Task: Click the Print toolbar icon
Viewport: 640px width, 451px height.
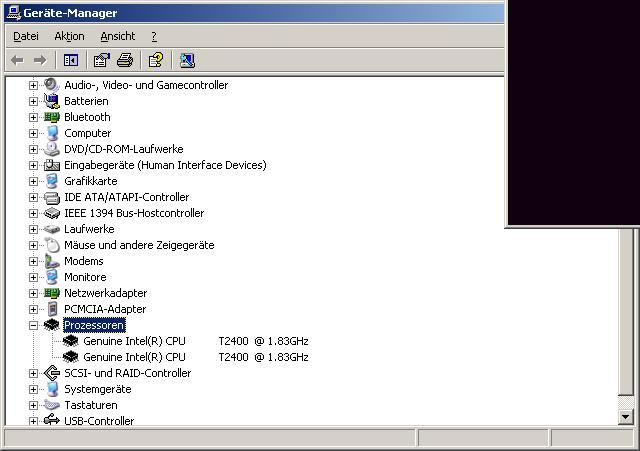Action: click(125, 60)
